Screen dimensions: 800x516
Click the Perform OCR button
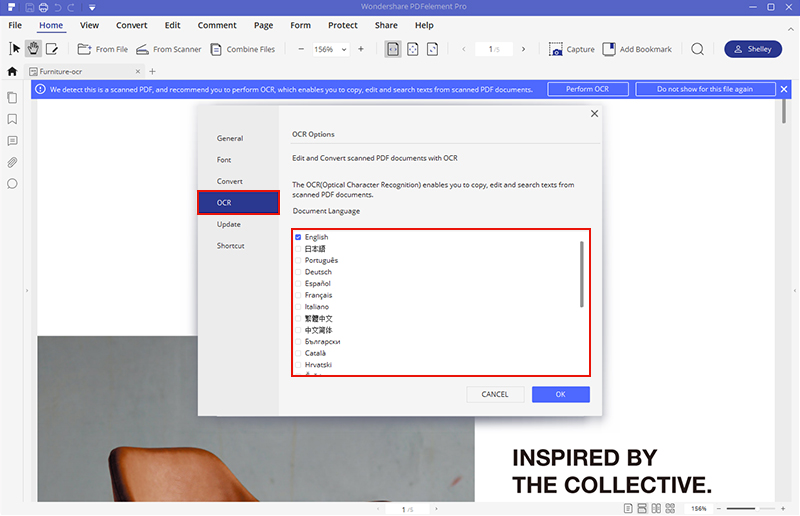click(x=588, y=89)
